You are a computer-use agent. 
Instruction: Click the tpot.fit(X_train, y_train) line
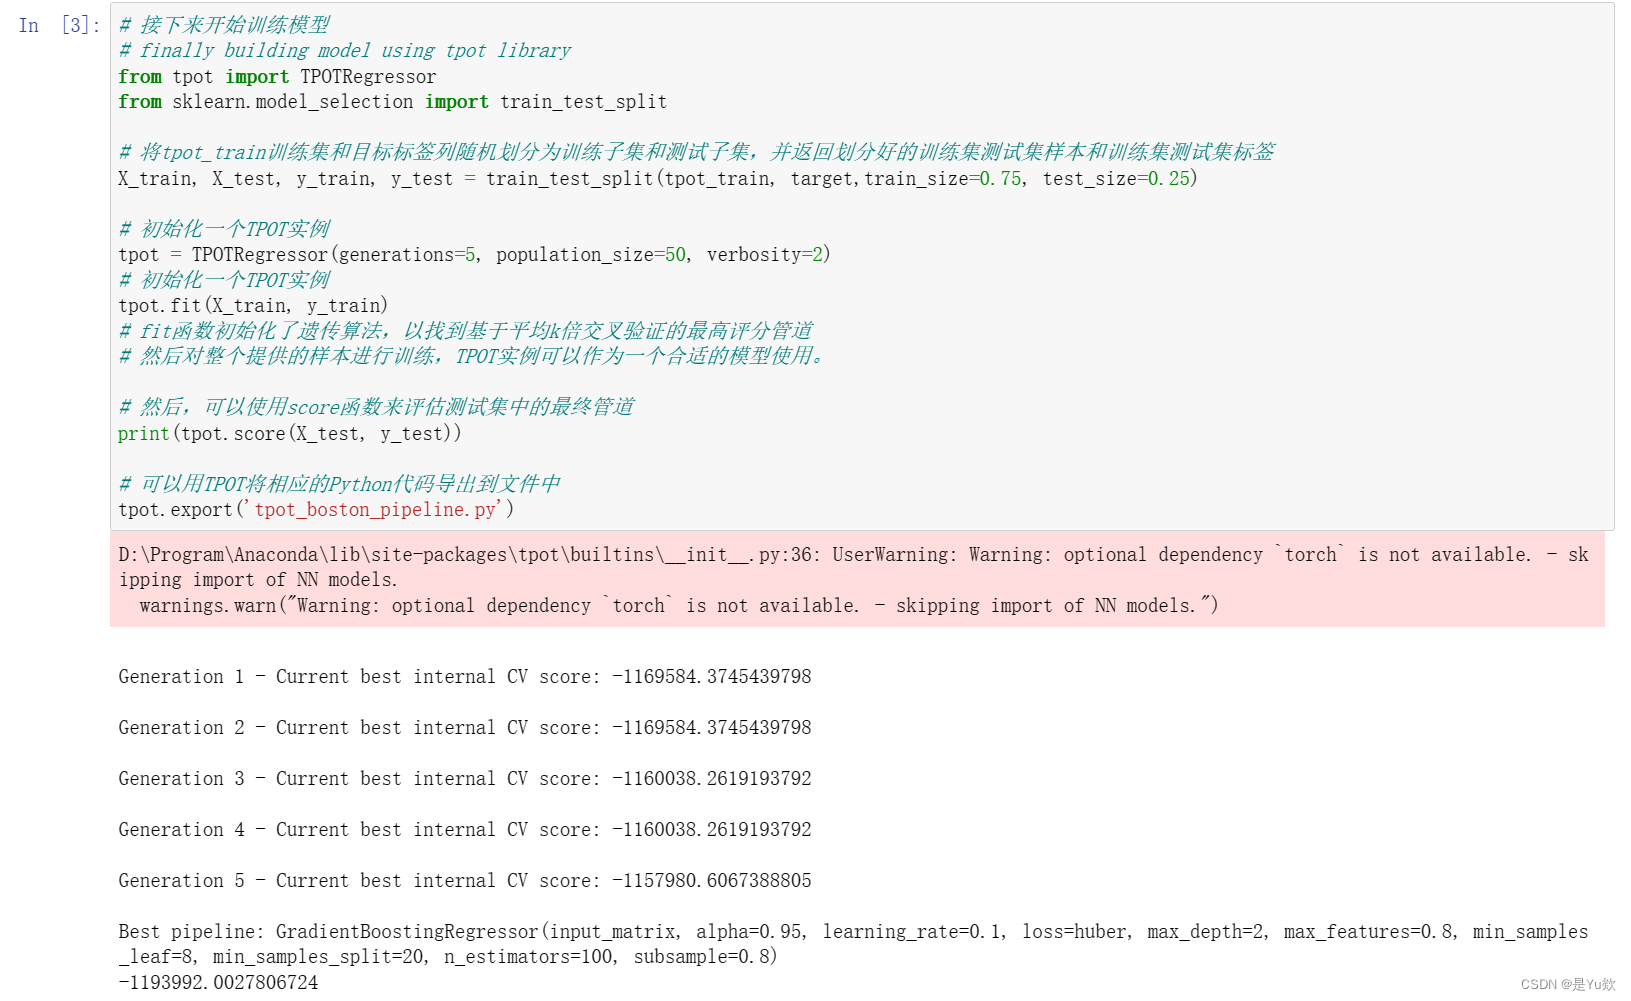point(253,306)
